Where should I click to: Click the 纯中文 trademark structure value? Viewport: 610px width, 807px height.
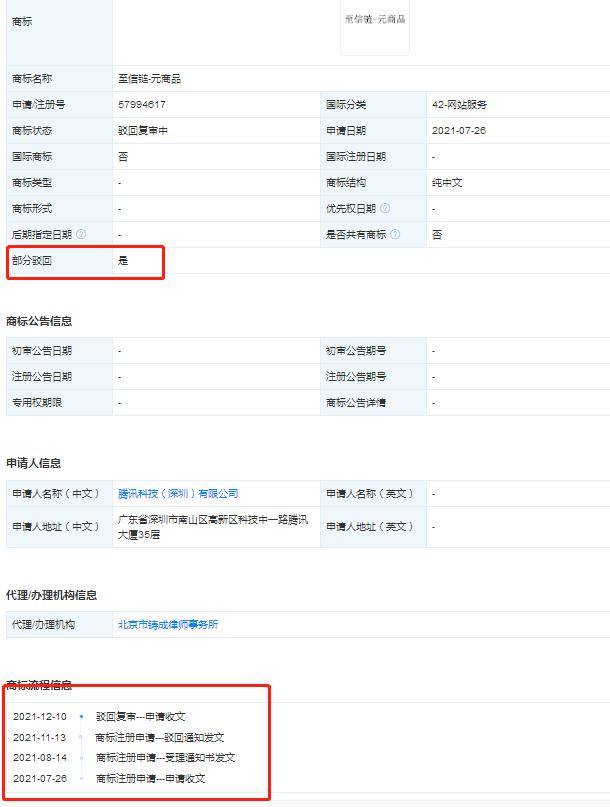coord(447,182)
